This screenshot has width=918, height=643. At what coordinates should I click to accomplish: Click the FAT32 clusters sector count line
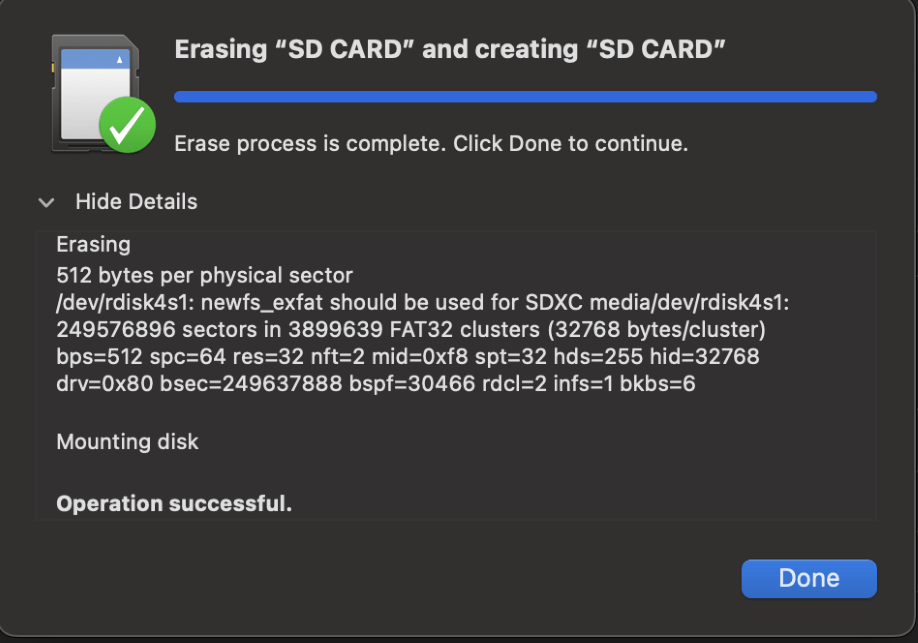point(411,330)
